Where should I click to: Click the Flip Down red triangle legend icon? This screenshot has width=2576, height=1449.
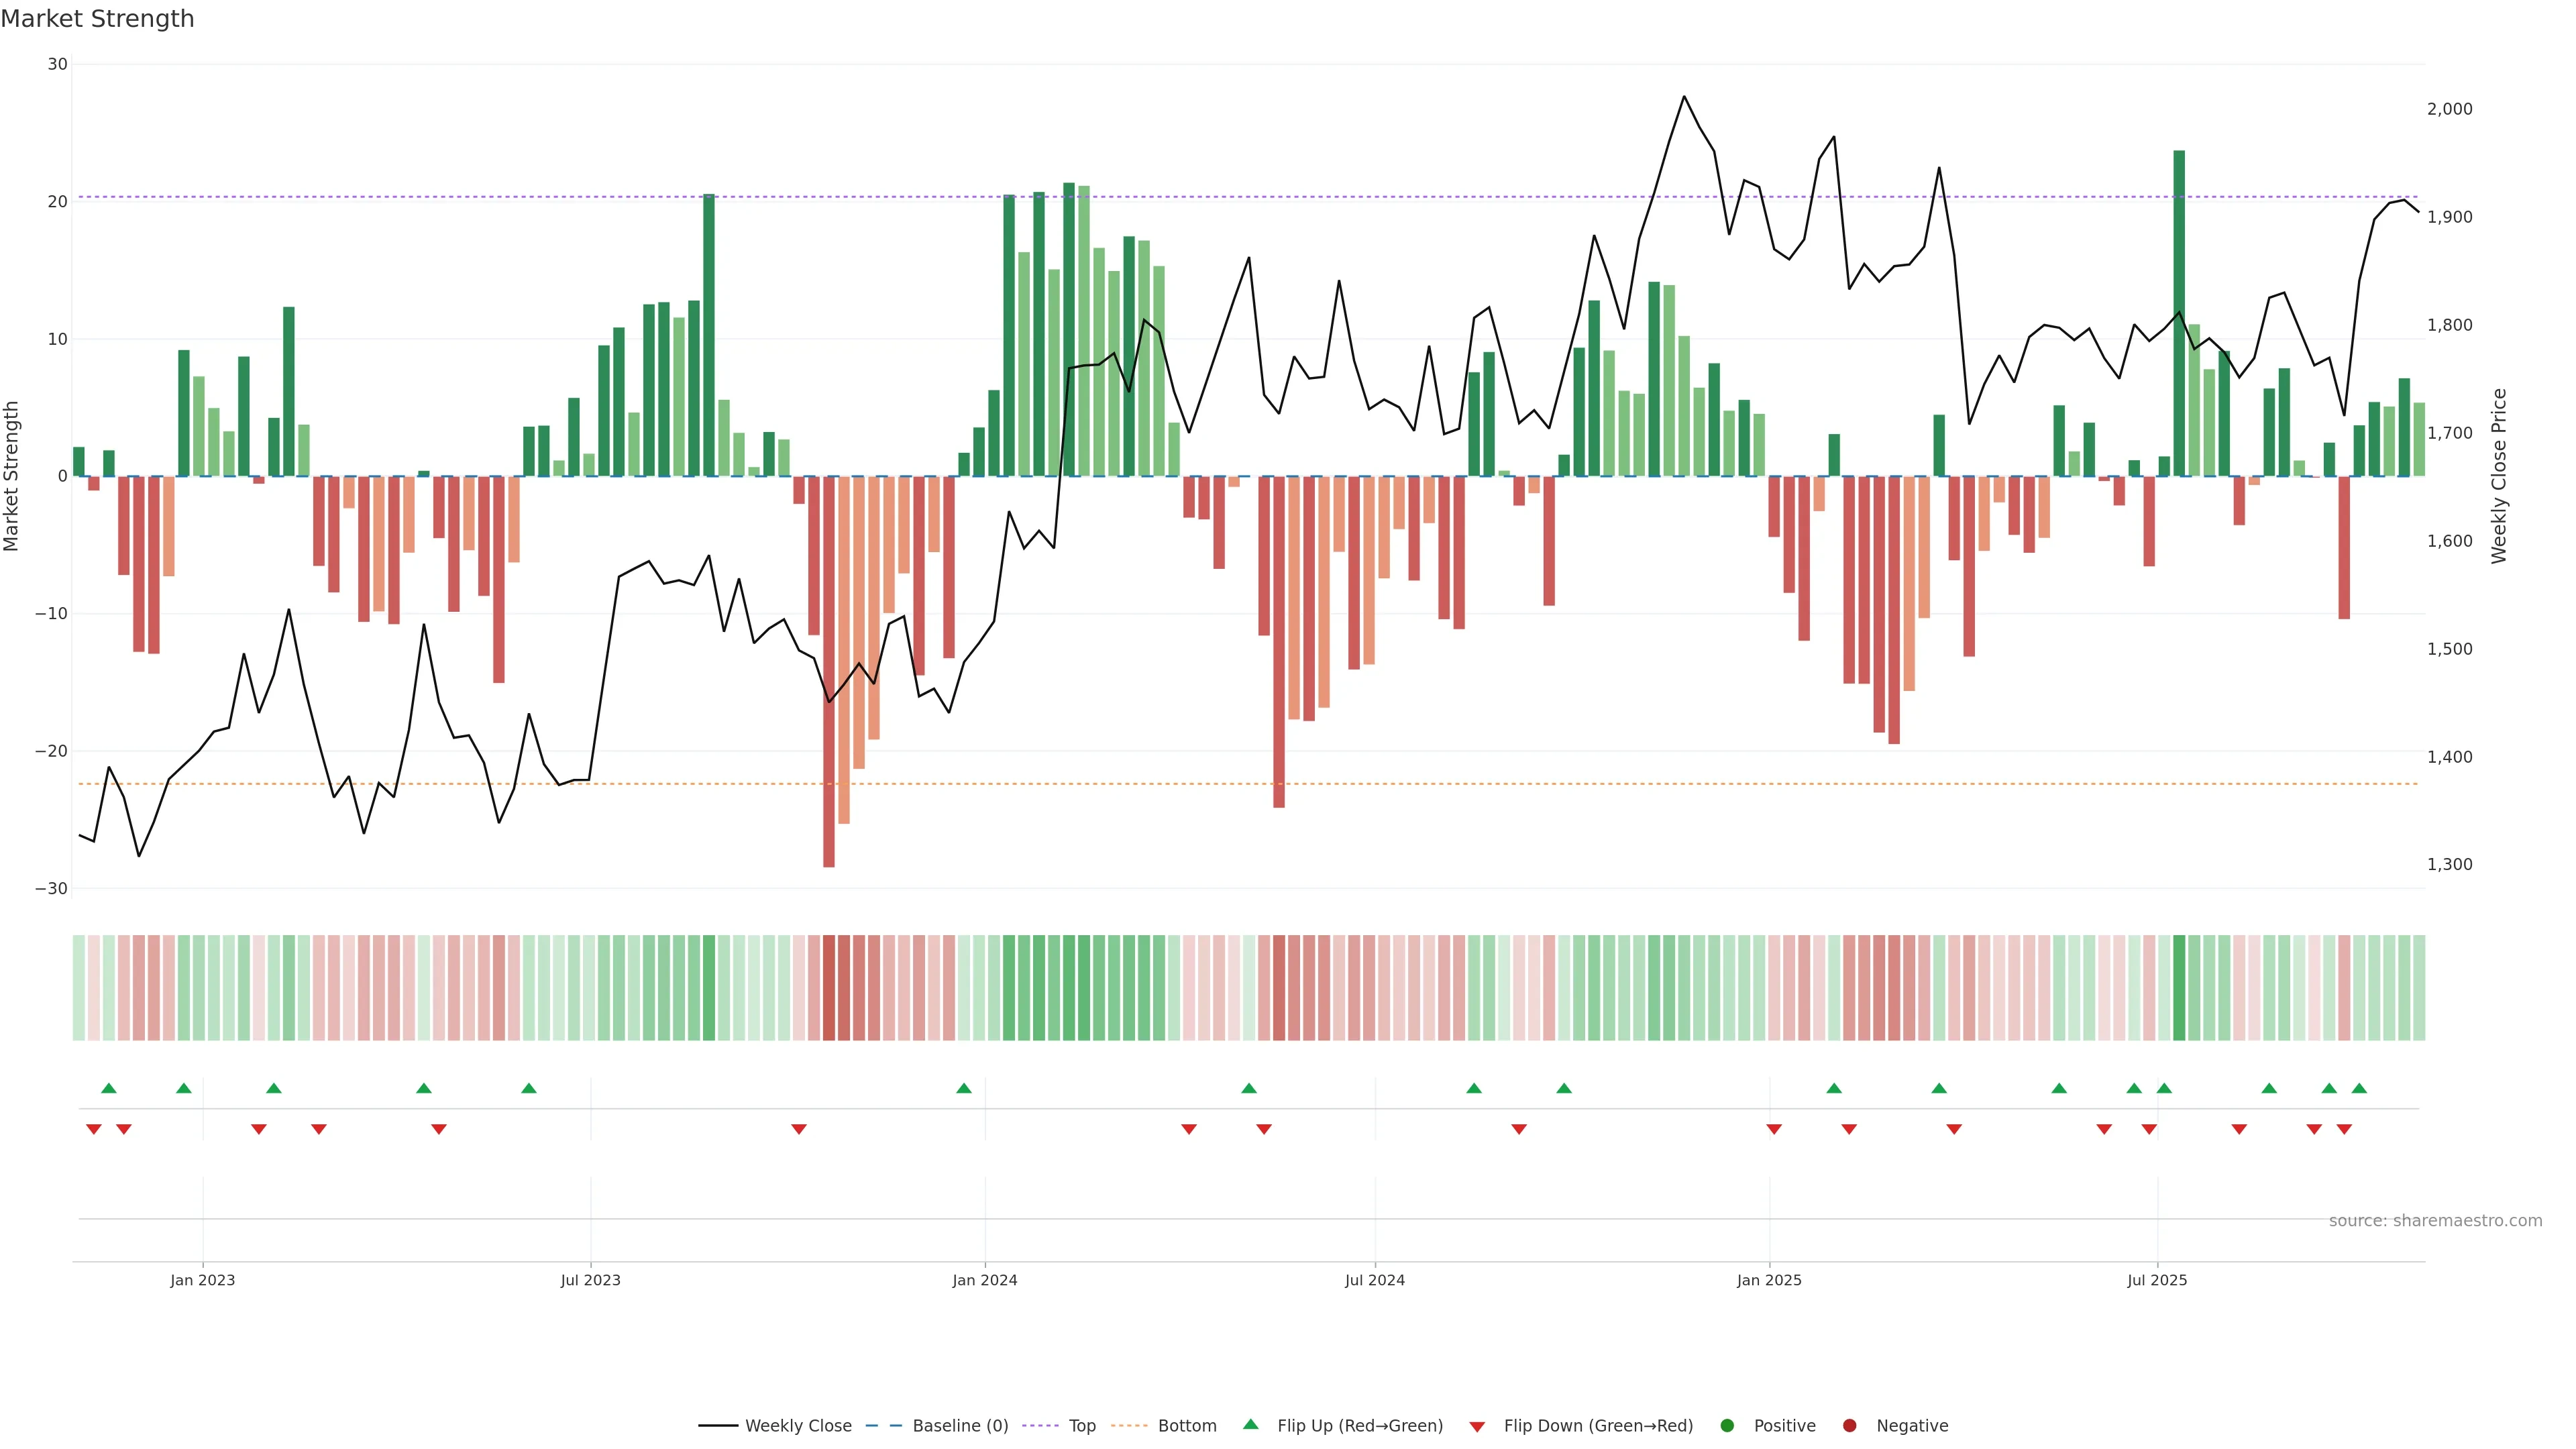[1477, 1427]
